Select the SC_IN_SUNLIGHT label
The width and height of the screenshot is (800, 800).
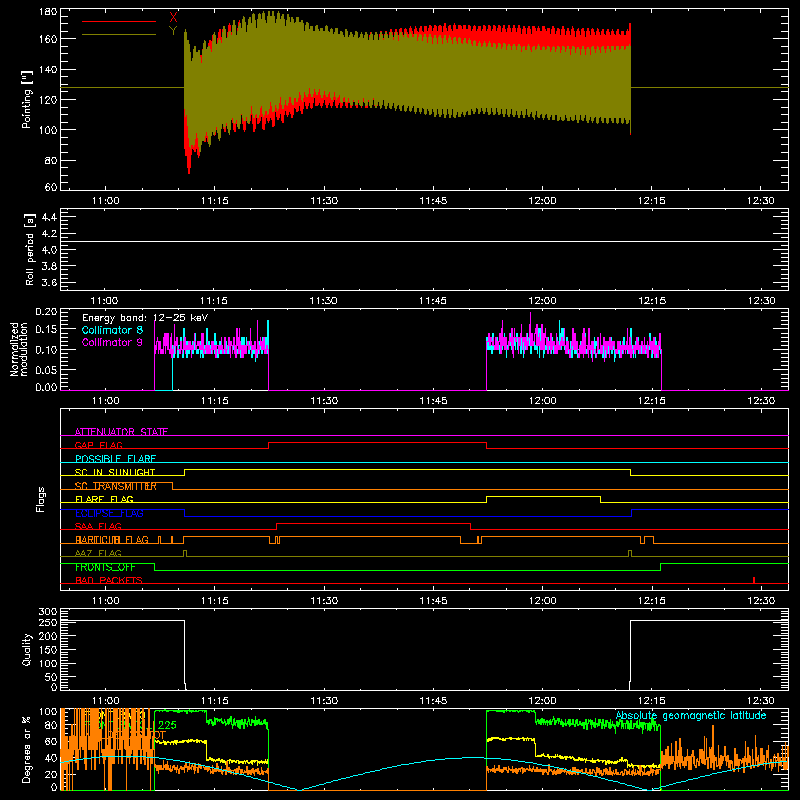coord(115,472)
